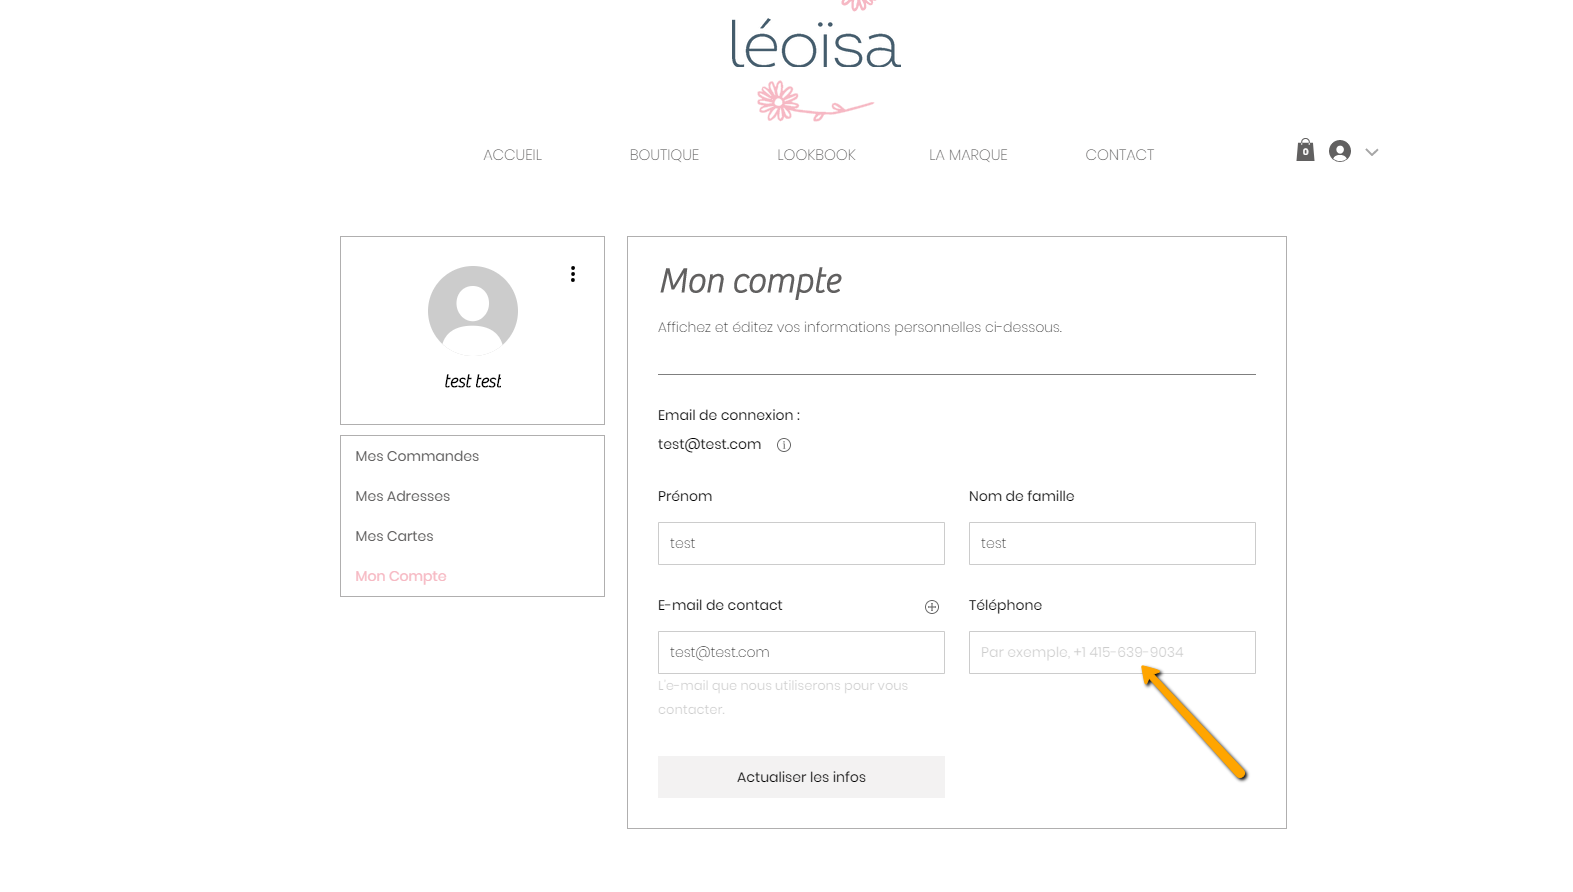Open the shopping bag cart icon
This screenshot has height=892, width=1573.
(1305, 150)
